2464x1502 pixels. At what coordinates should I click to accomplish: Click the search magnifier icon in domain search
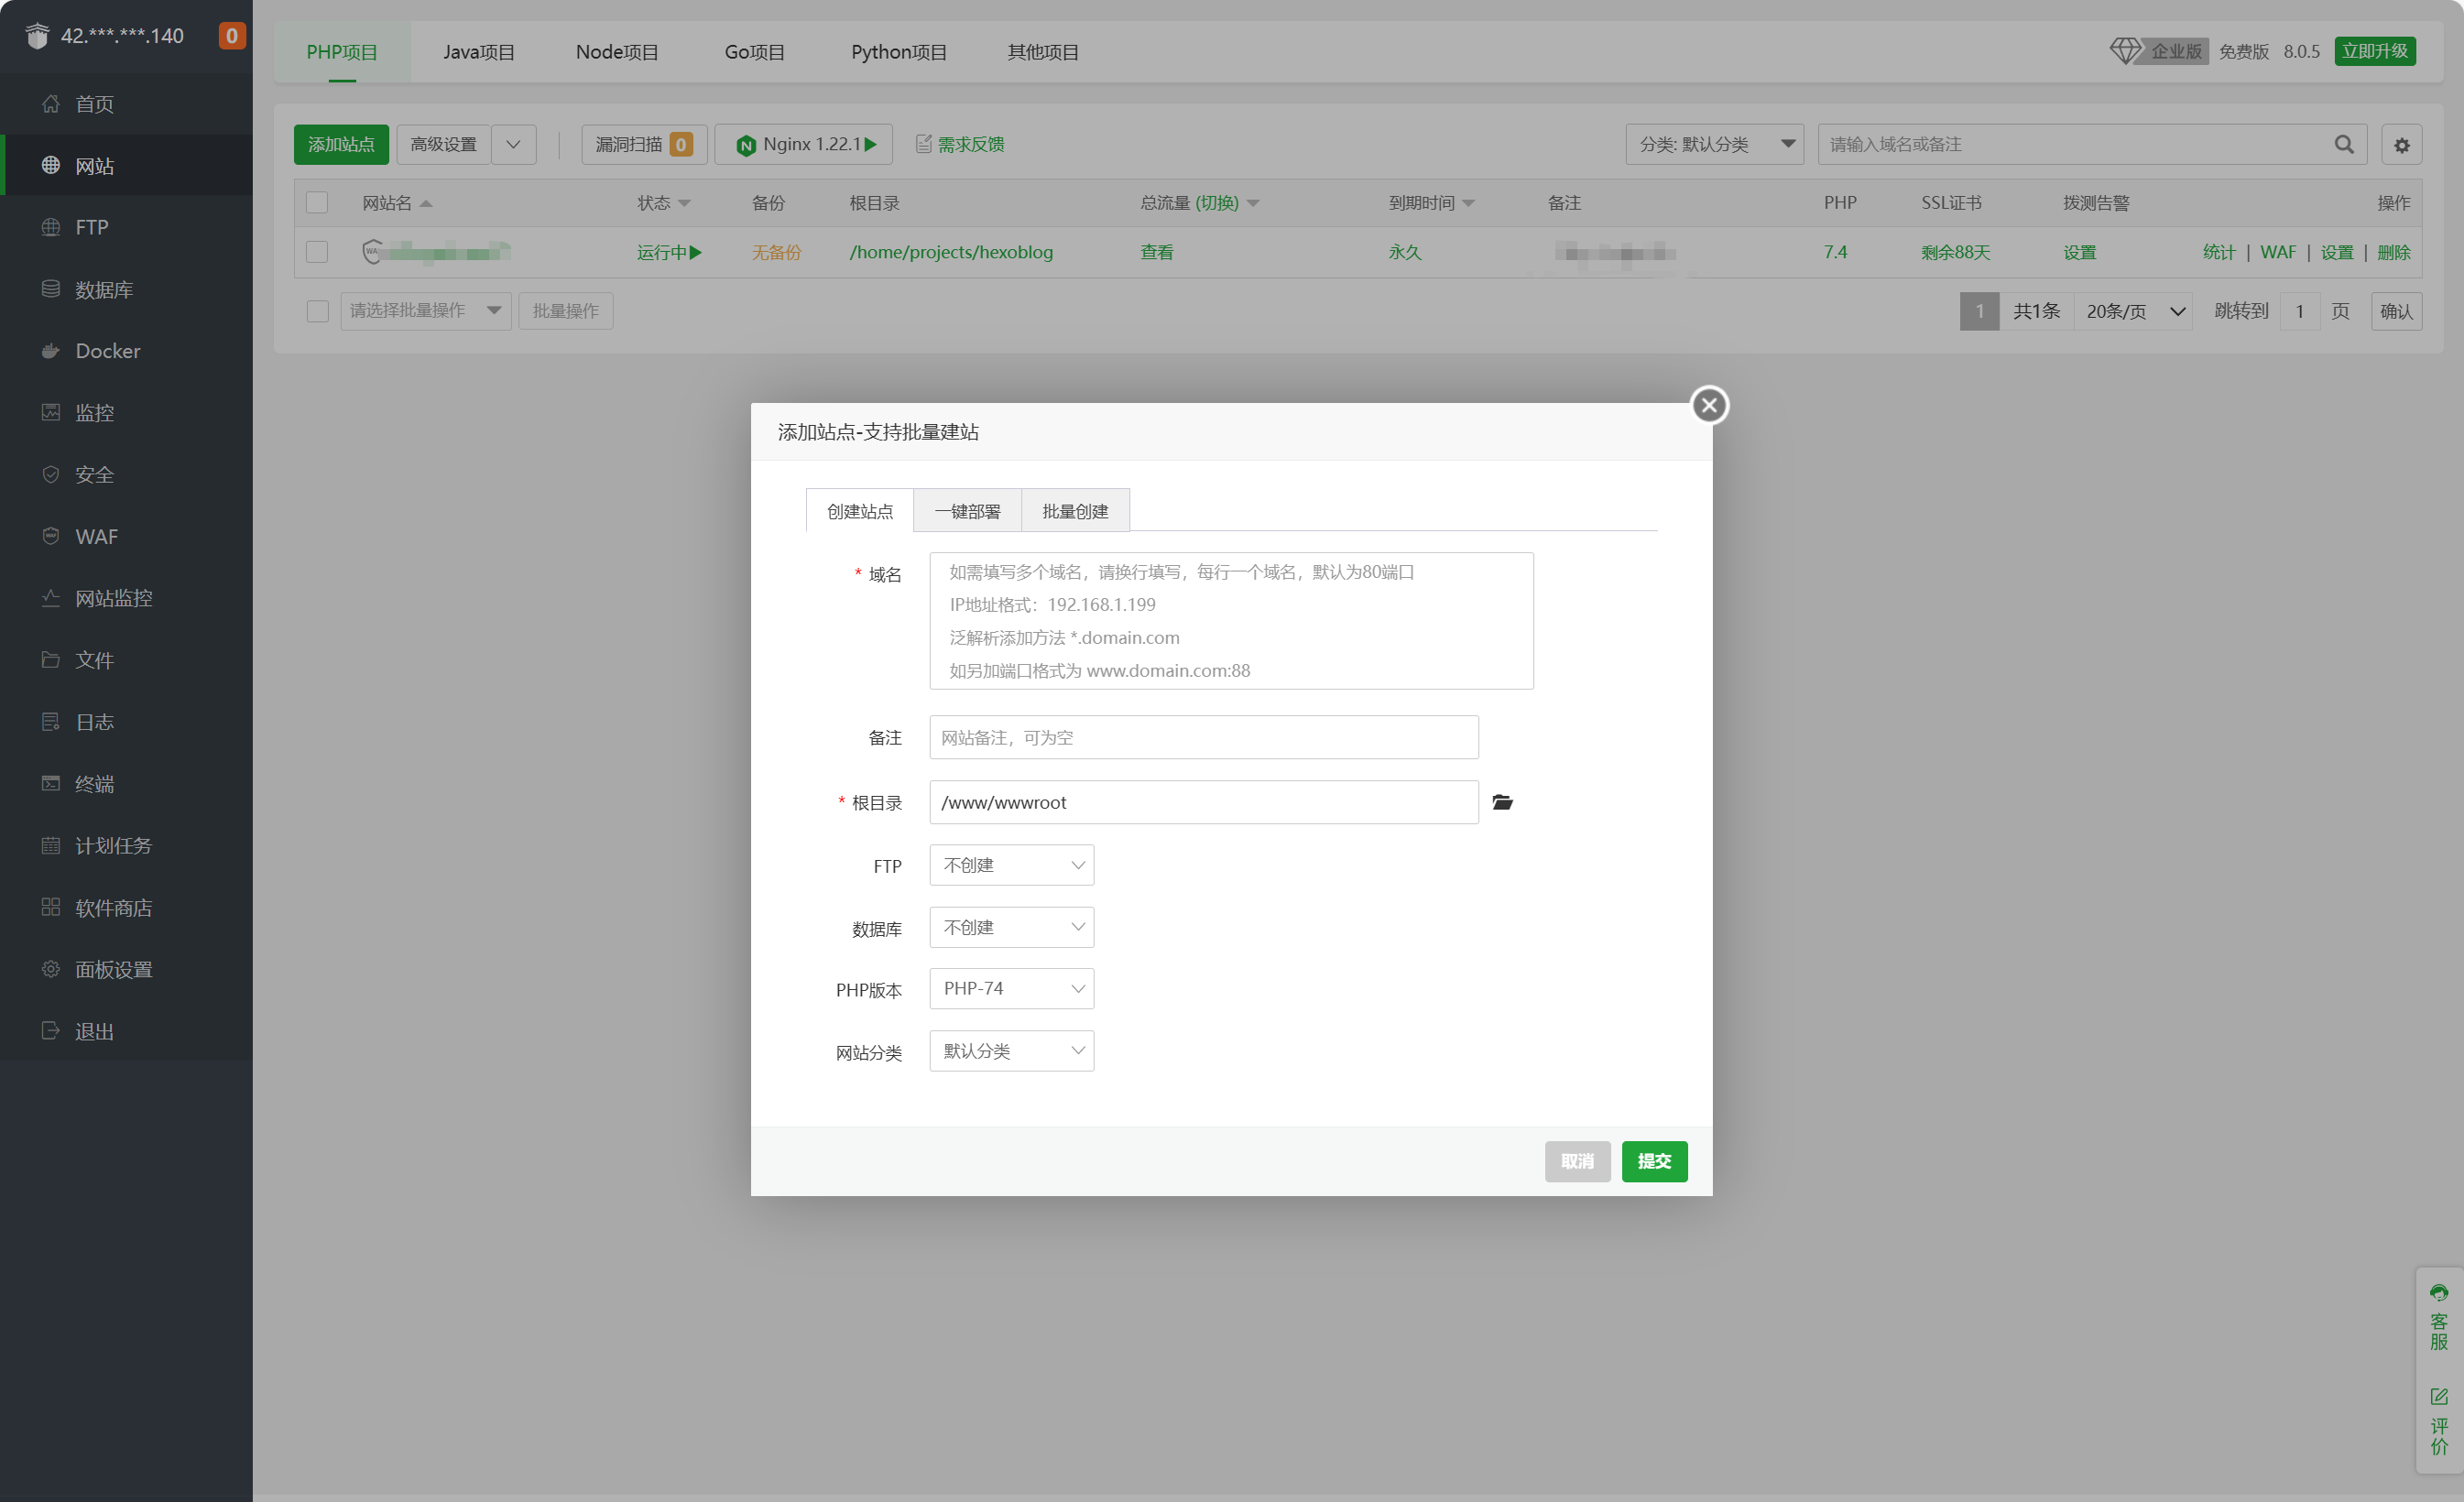(2343, 144)
